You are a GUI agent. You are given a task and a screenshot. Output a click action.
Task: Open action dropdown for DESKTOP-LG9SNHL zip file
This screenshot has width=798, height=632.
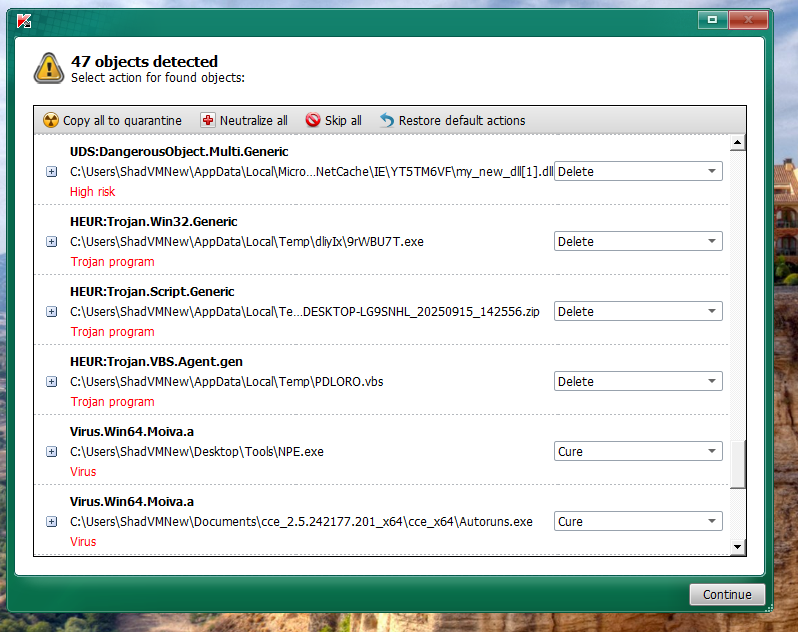point(638,311)
